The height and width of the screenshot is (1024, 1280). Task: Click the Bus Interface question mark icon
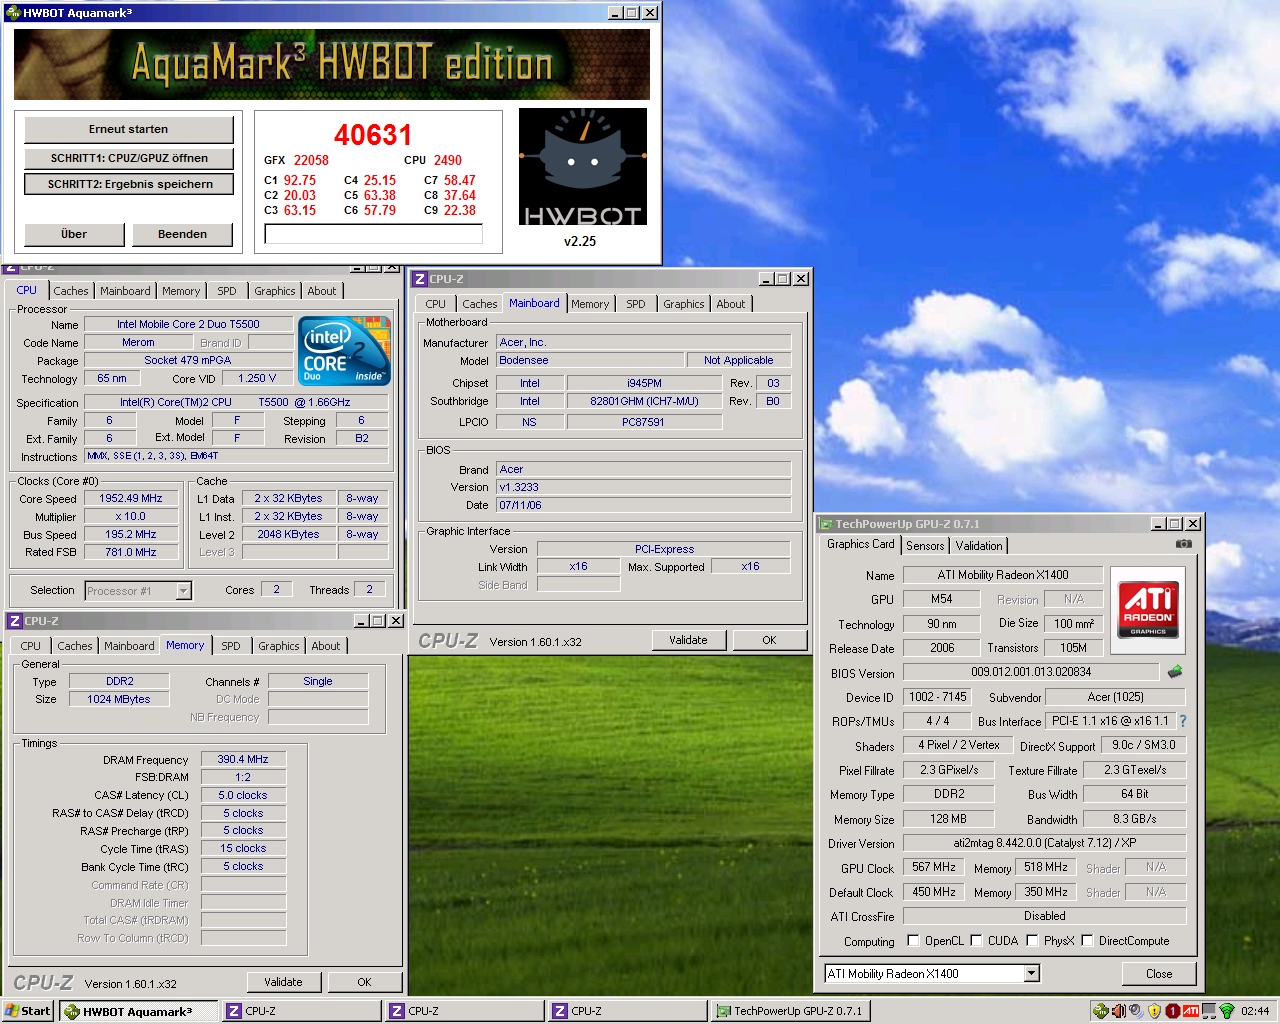(x=1183, y=721)
